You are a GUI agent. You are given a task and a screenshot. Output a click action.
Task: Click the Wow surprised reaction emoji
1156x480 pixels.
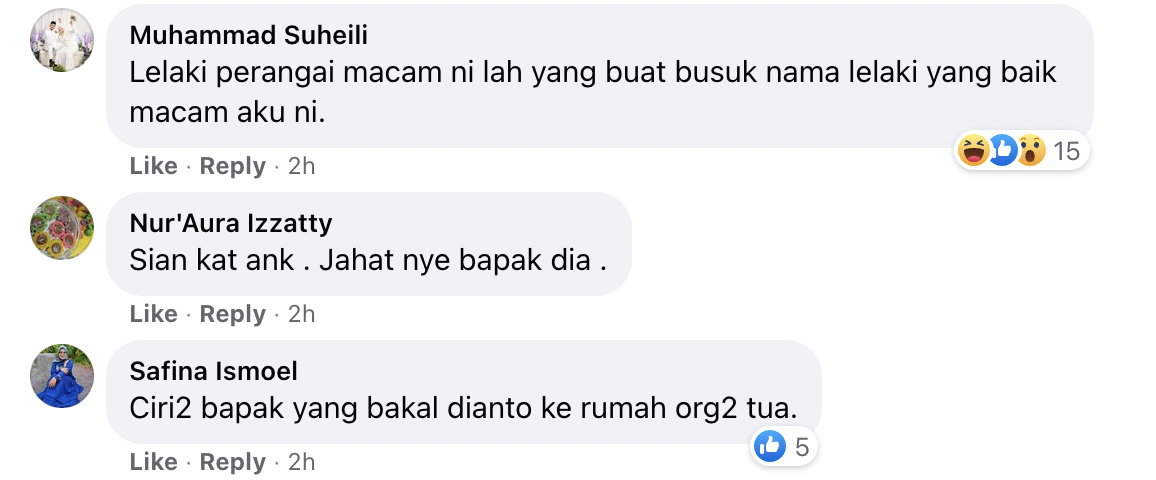point(1031,151)
